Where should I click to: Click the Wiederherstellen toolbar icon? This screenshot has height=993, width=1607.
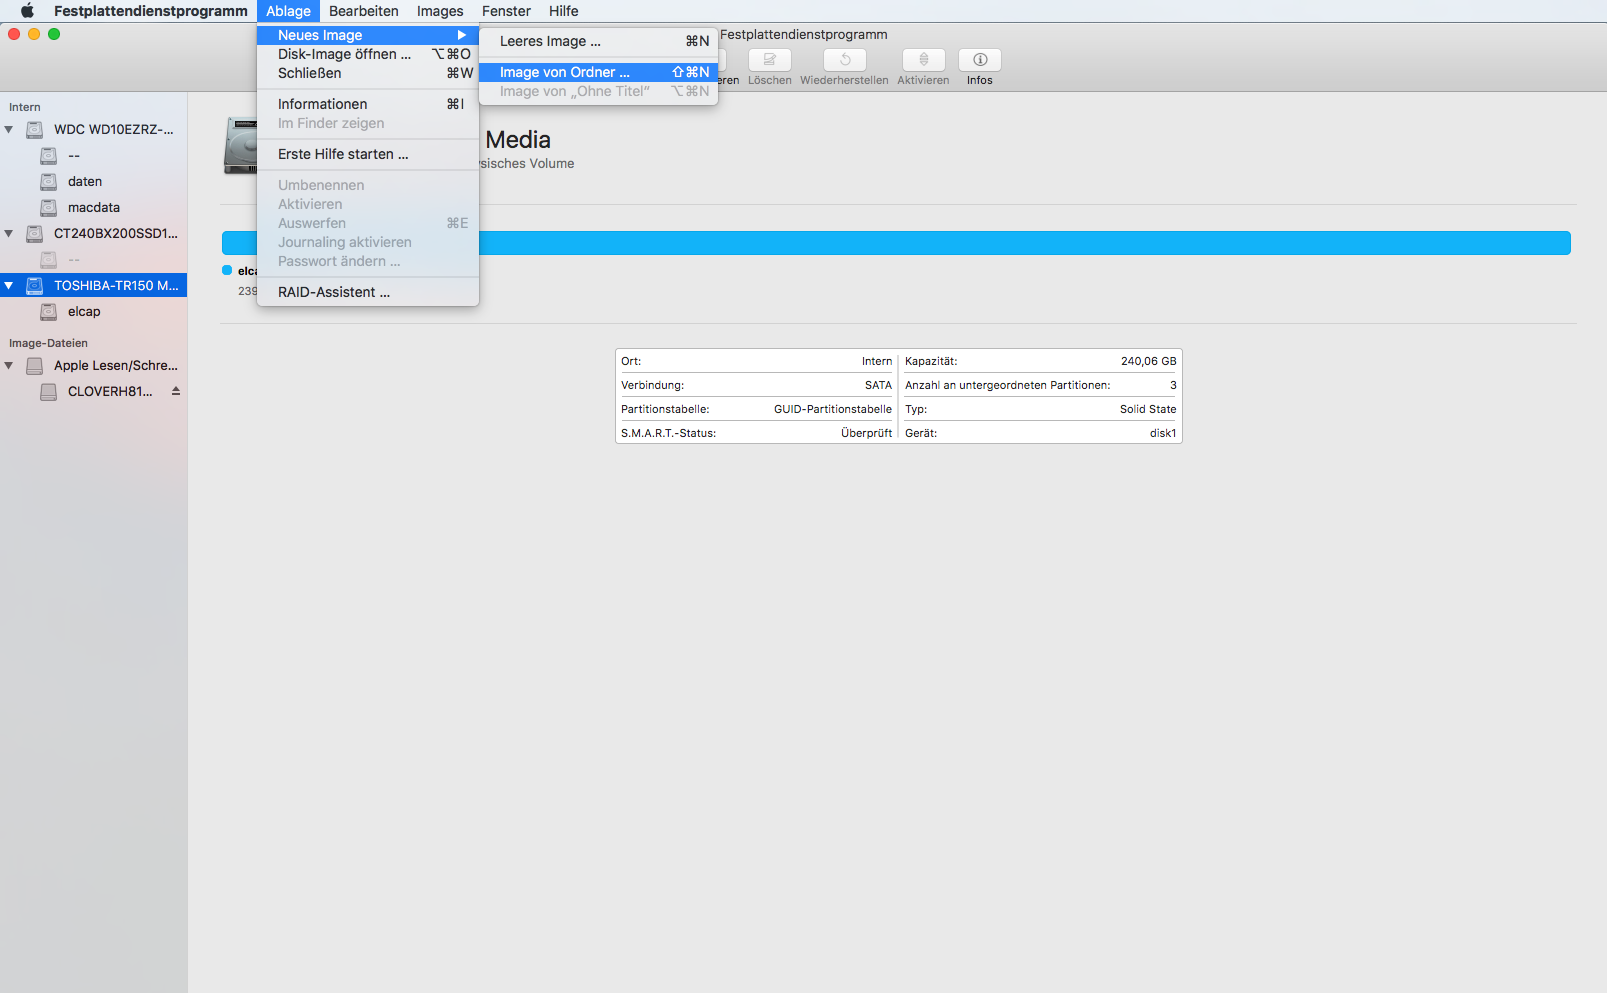coord(845,60)
